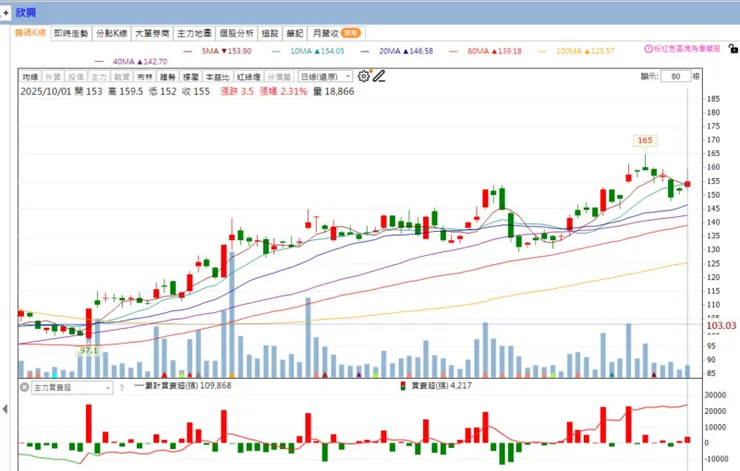
Task: Toggle the 撐壓 support-resistance overlay
Action: [x=191, y=76]
